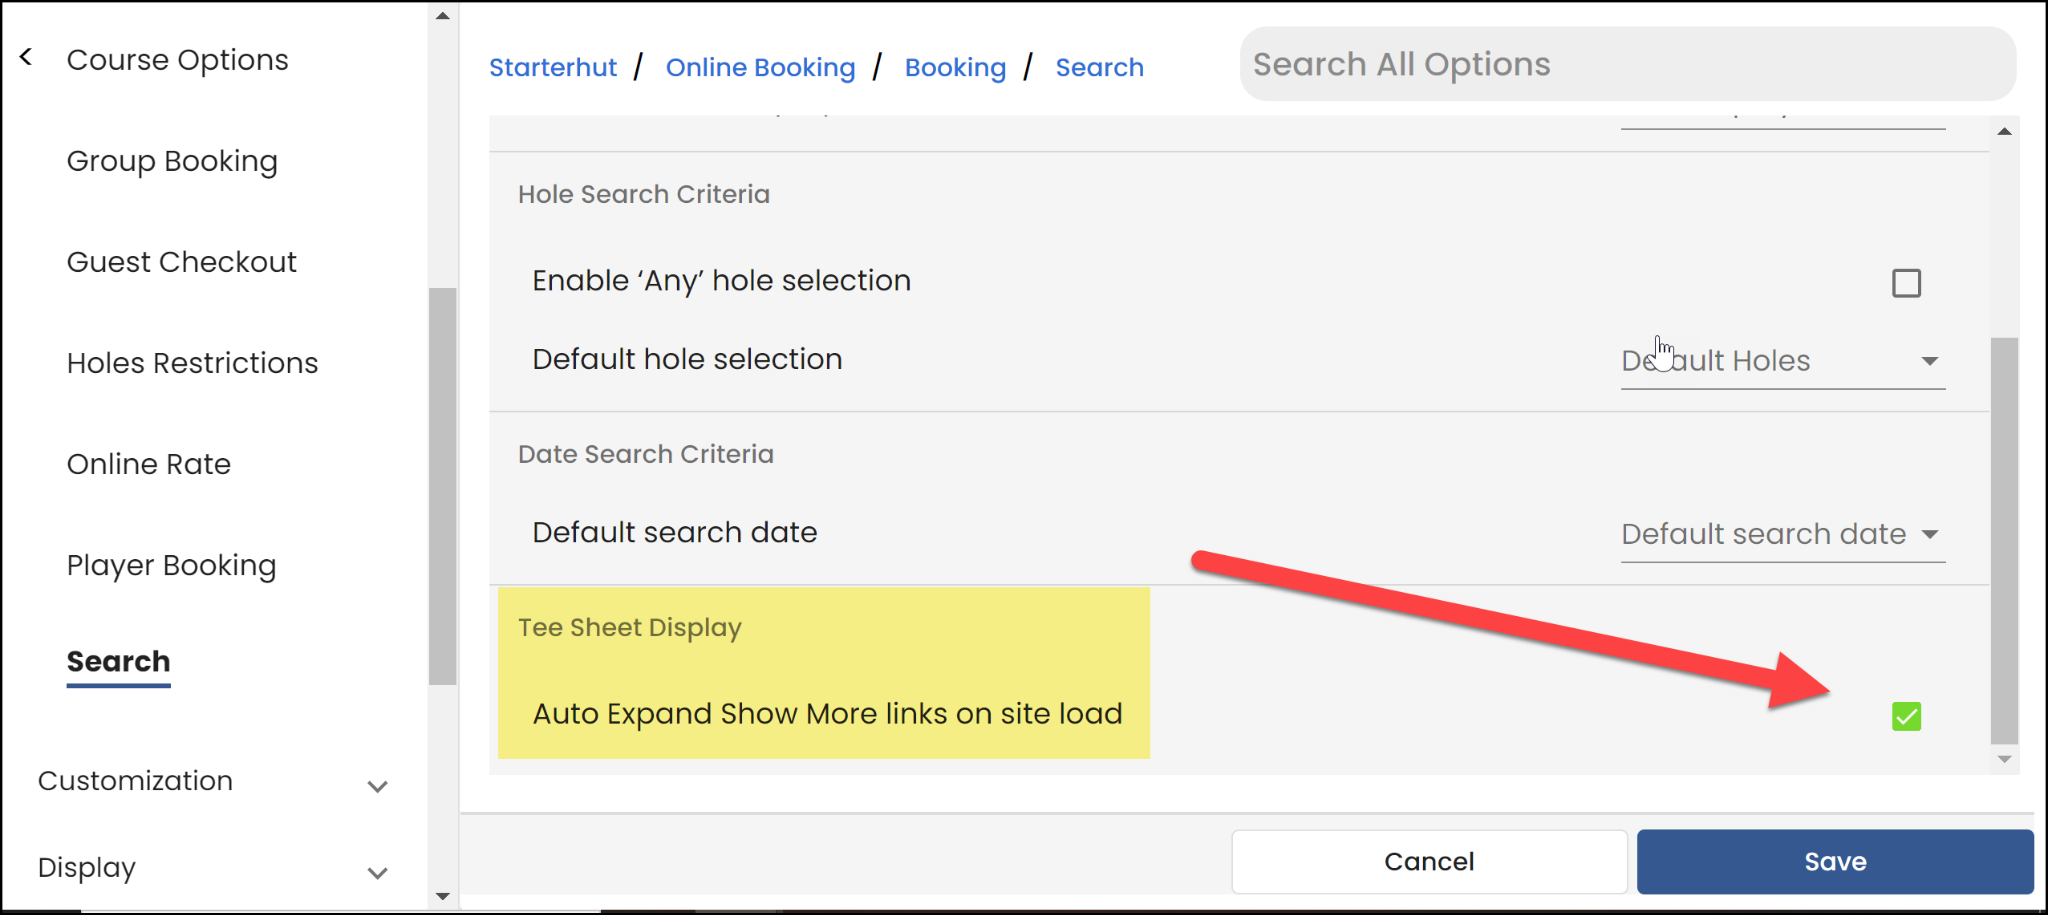
Task: Open the Default Holes dropdown
Action: pos(1782,361)
